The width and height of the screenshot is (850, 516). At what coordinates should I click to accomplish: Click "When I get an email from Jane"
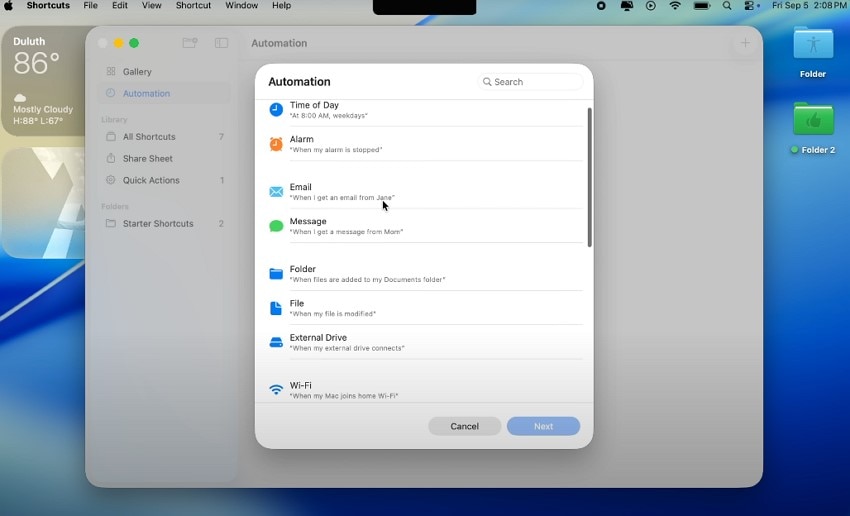click(x=342, y=197)
